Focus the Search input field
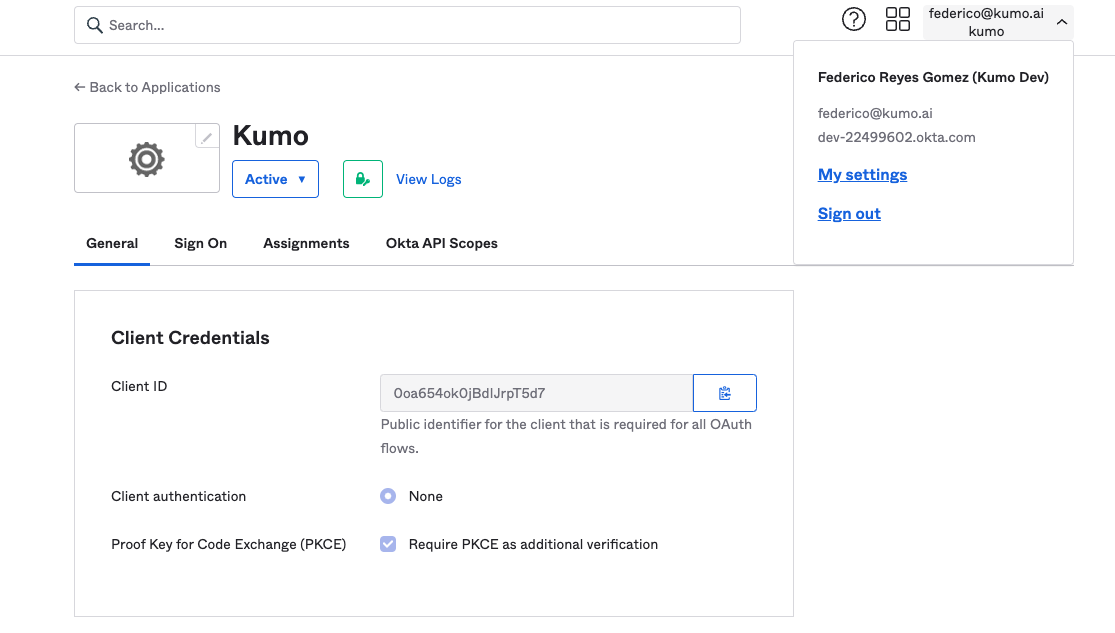The width and height of the screenshot is (1115, 633). point(407,26)
